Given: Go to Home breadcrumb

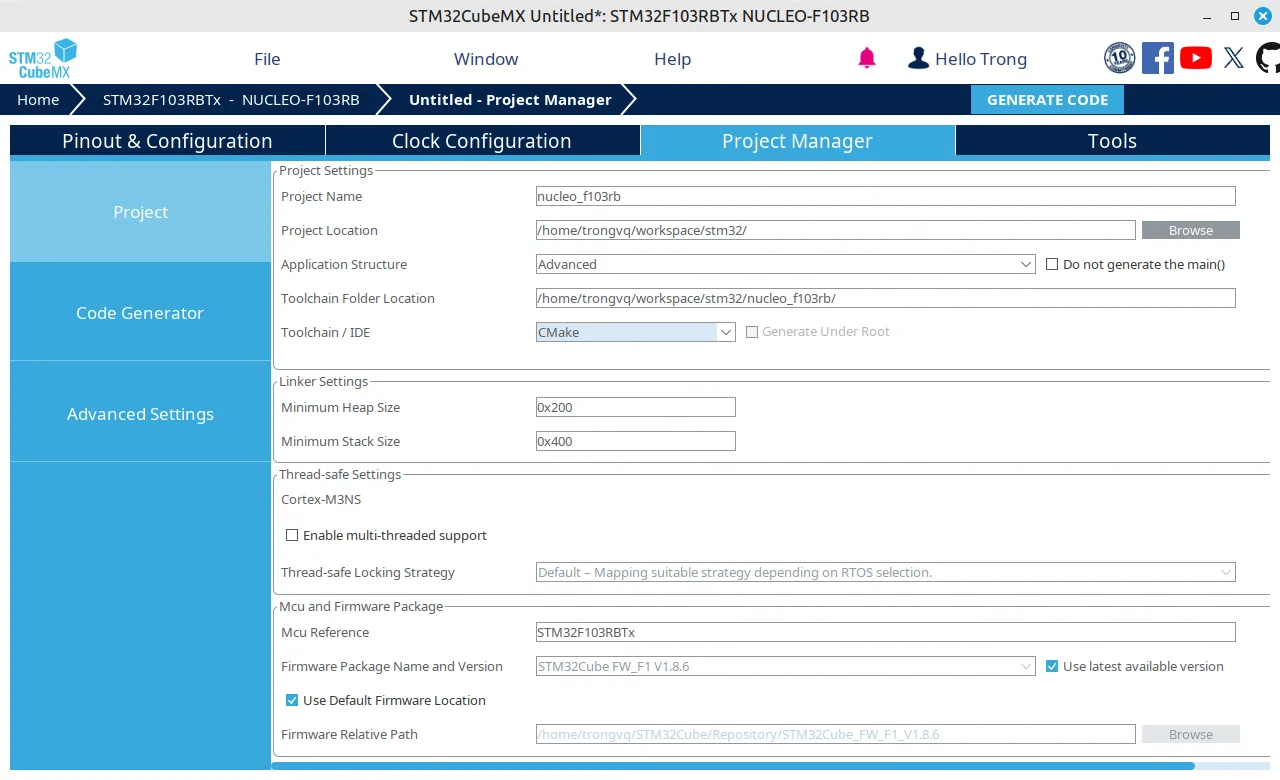Looking at the screenshot, I should [38, 100].
